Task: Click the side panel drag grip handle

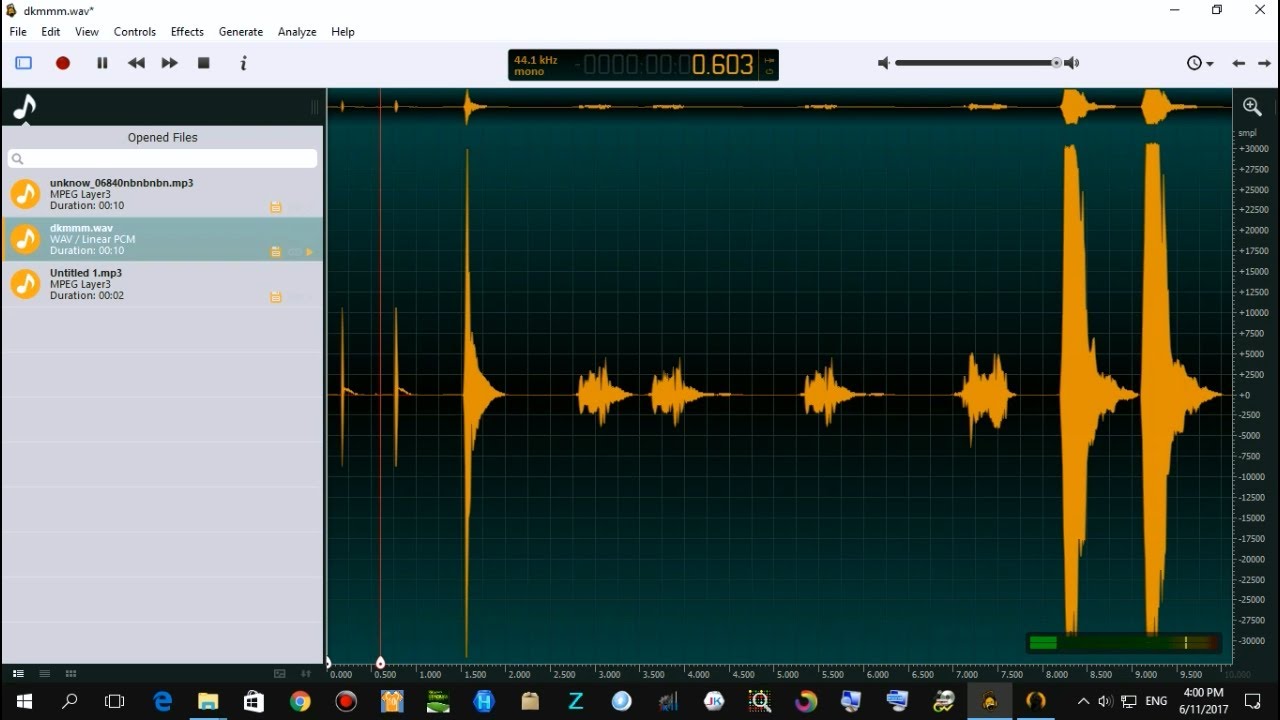Action: (315, 106)
